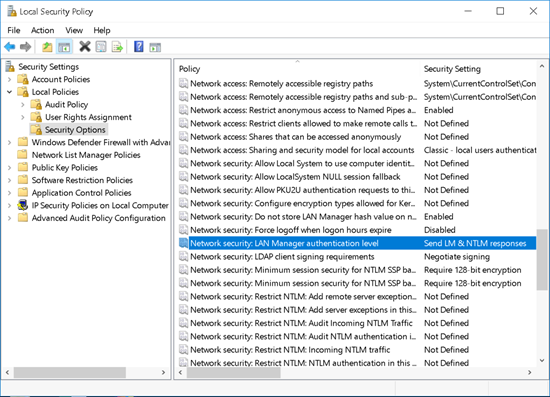Click the Up one level folder icon
Image resolution: width=550 pixels, height=397 pixels.
[47, 47]
